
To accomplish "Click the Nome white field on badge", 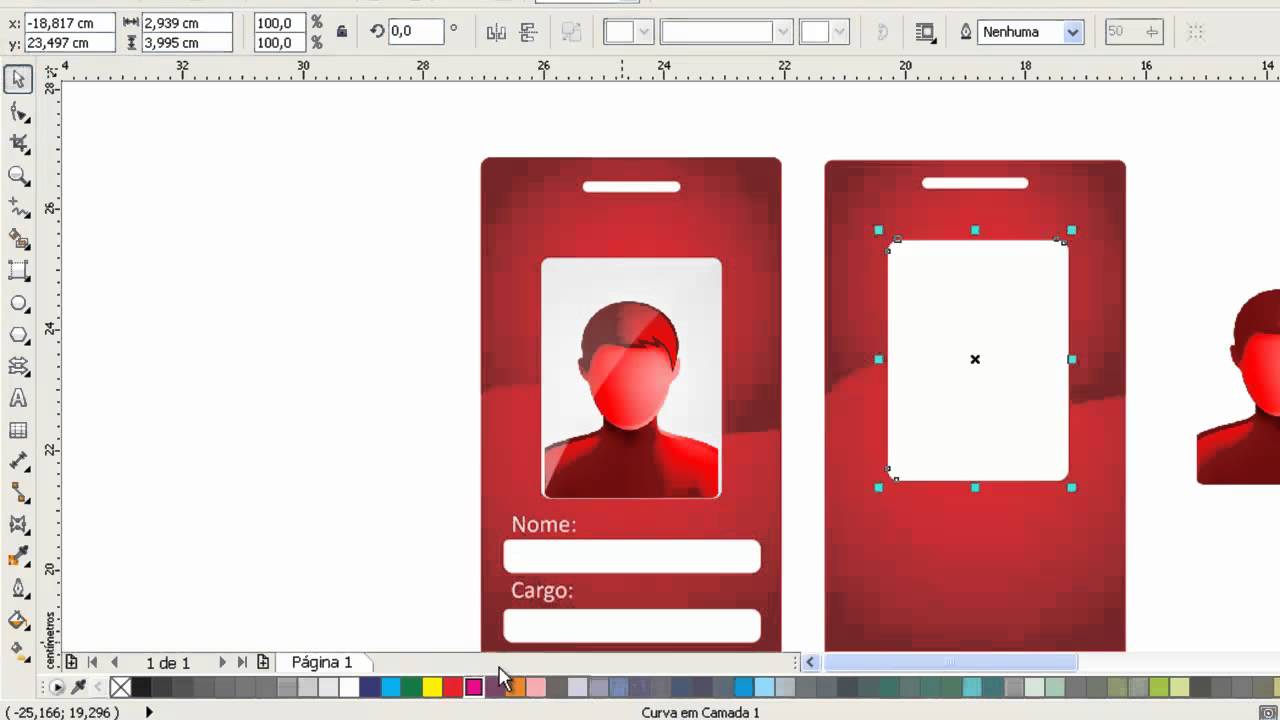I will tap(632, 556).
